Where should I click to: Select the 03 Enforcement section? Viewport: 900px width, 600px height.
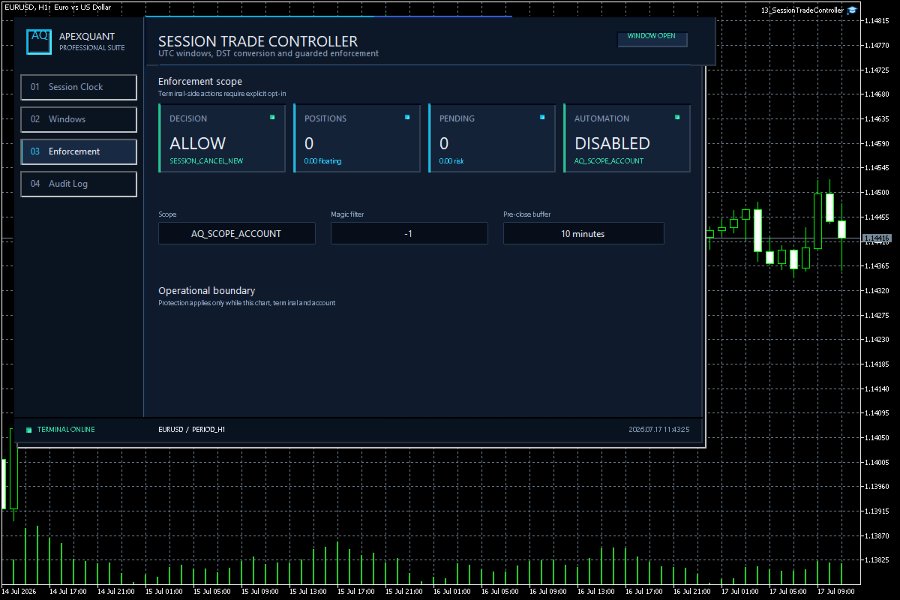(79, 152)
